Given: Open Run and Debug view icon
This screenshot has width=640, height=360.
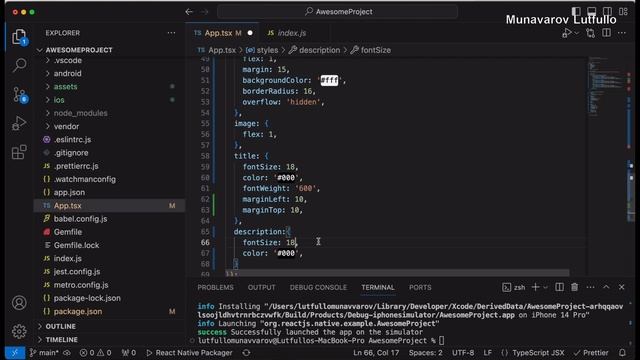Looking at the screenshot, I should 19,123.
